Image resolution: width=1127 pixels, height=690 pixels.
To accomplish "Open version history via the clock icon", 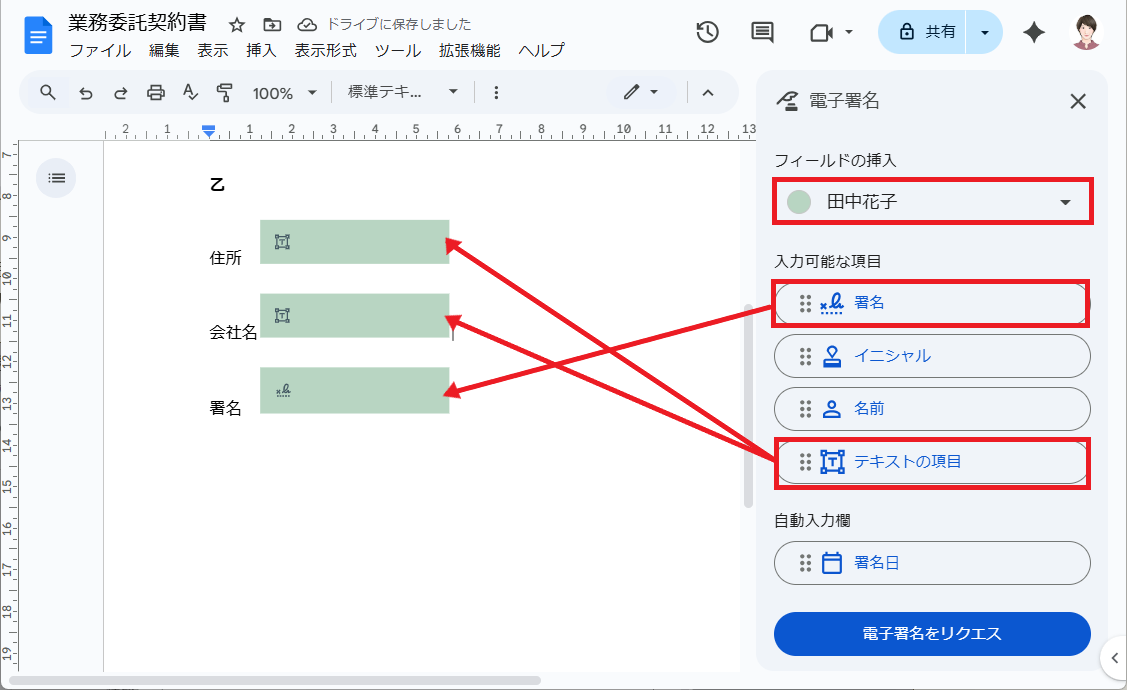I will tap(707, 32).
